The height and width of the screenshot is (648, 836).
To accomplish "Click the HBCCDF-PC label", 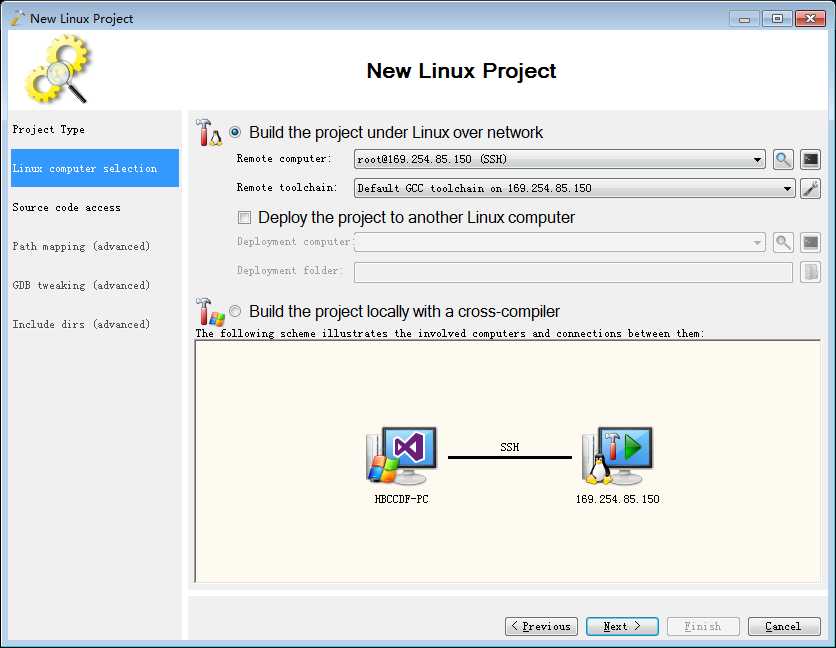I will click(x=401, y=499).
